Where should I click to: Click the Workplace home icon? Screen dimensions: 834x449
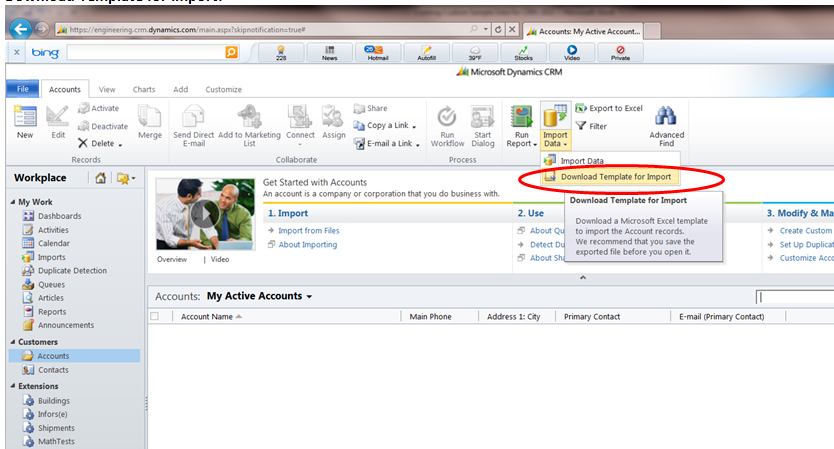pos(100,178)
